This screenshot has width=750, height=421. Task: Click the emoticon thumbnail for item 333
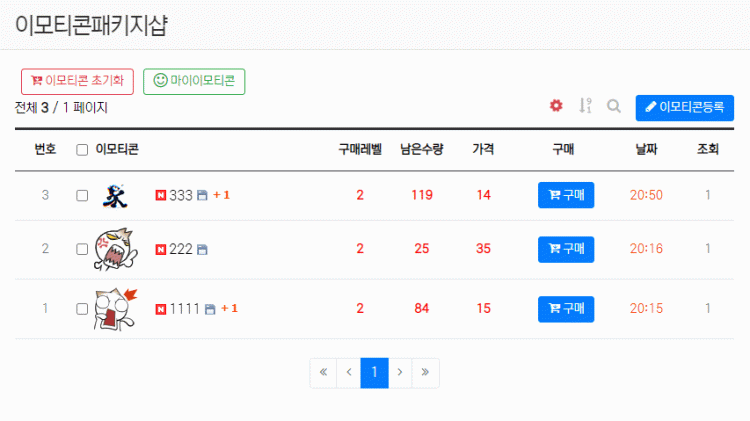pyautogui.click(x=115, y=195)
